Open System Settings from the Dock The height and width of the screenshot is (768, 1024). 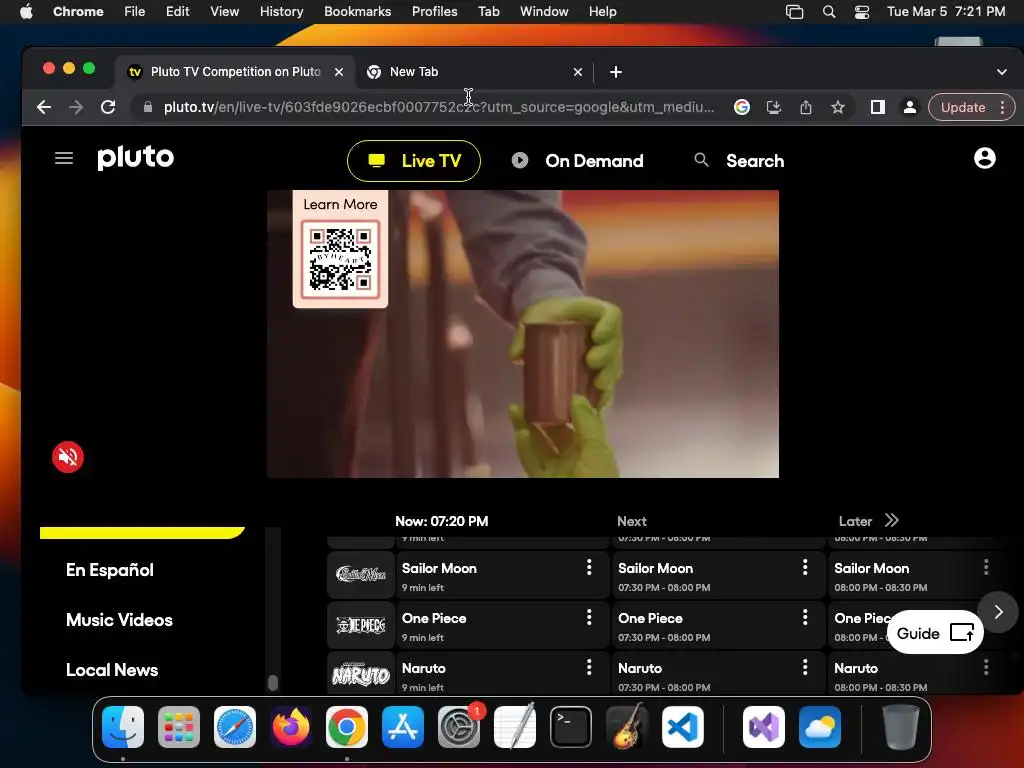pyautogui.click(x=458, y=727)
